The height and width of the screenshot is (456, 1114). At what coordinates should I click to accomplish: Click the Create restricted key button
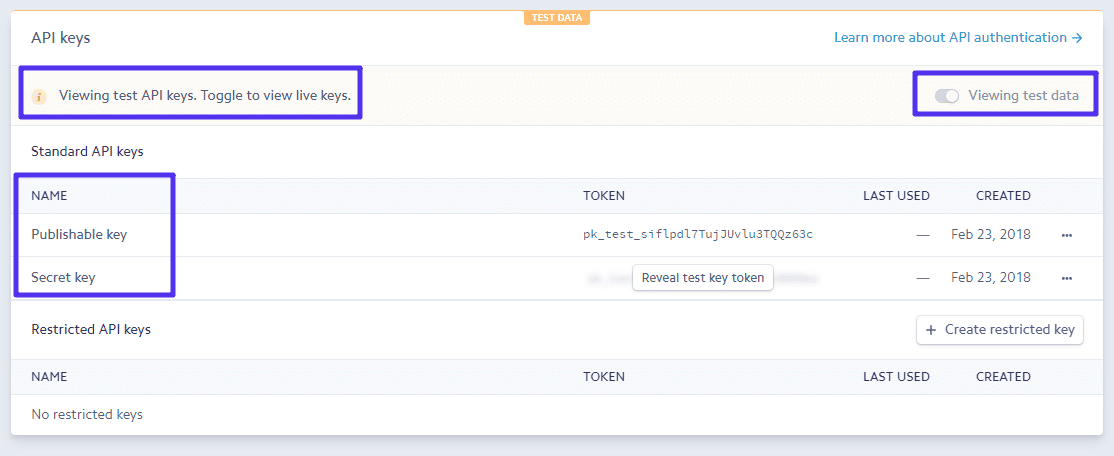click(999, 330)
